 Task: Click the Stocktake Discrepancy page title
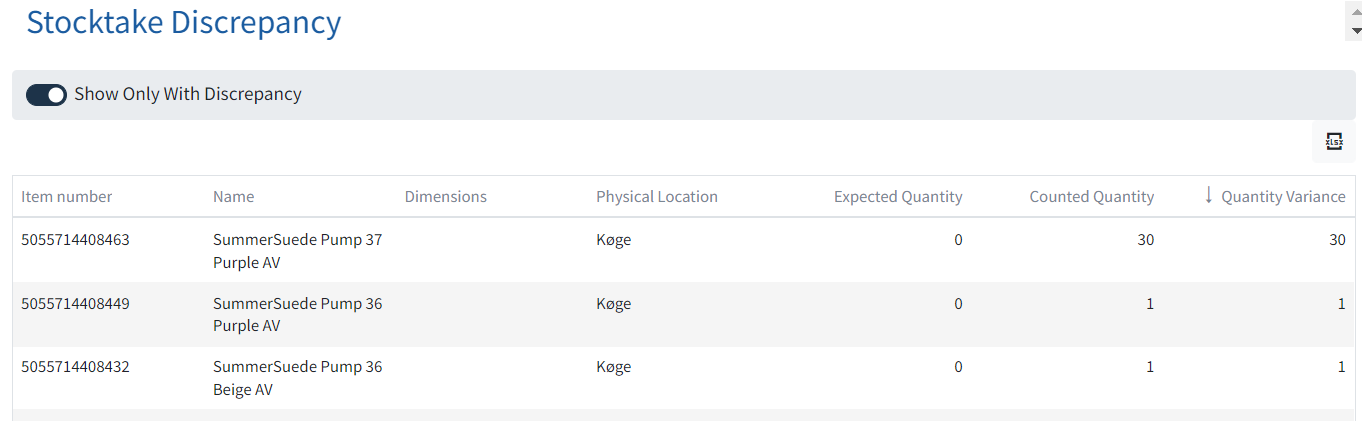coord(183,22)
